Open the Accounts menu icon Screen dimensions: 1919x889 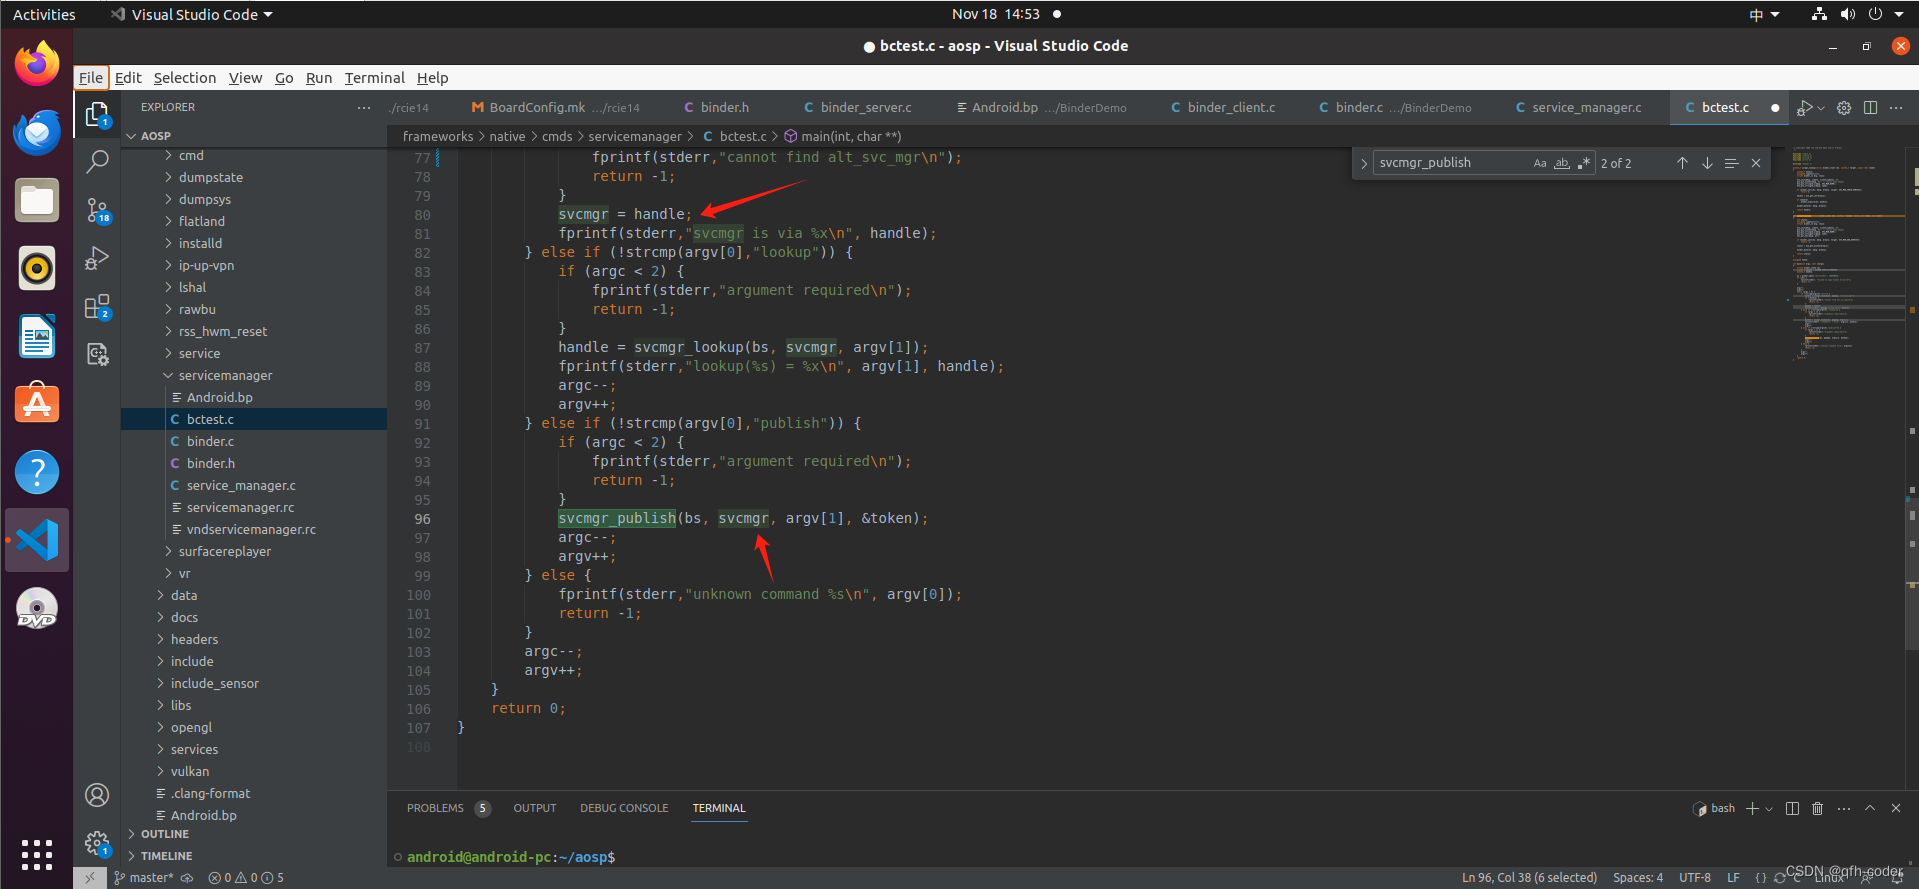tap(97, 795)
